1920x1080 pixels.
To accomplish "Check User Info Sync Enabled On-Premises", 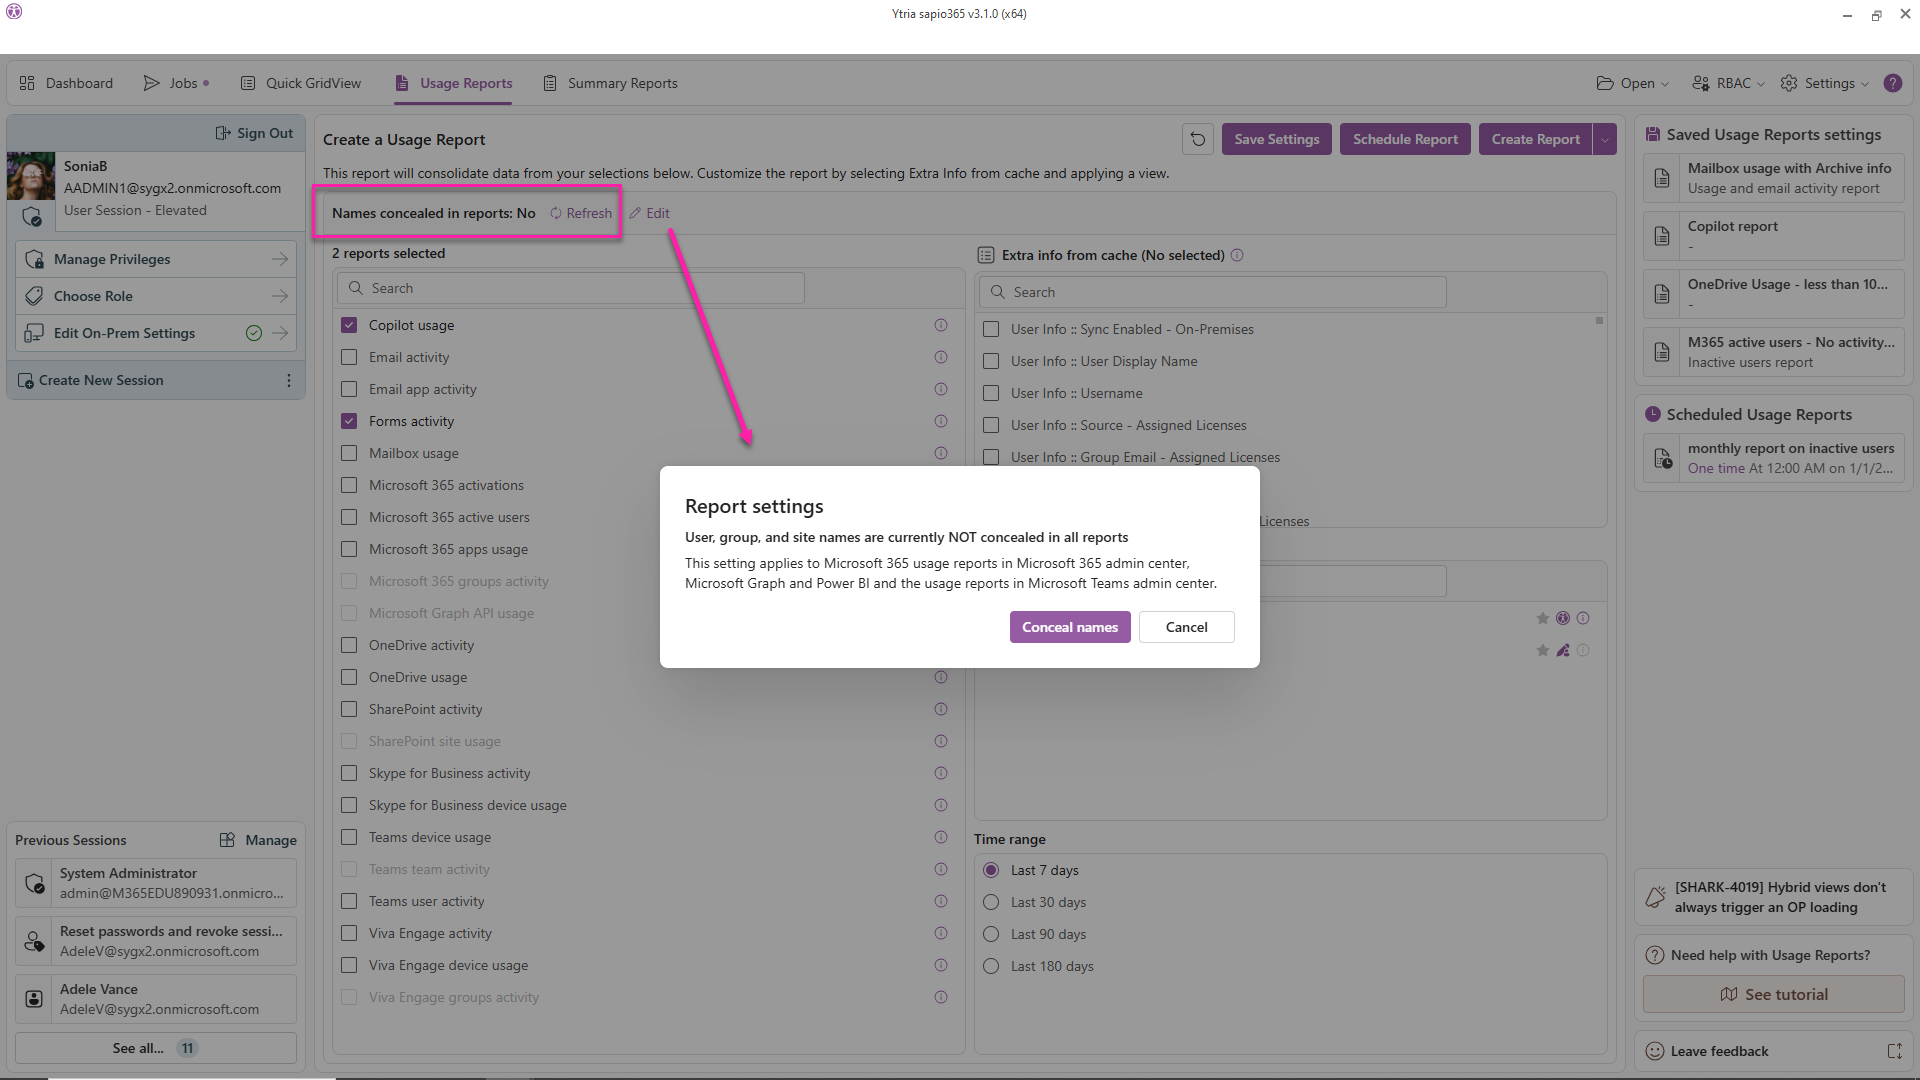I will 991,329.
